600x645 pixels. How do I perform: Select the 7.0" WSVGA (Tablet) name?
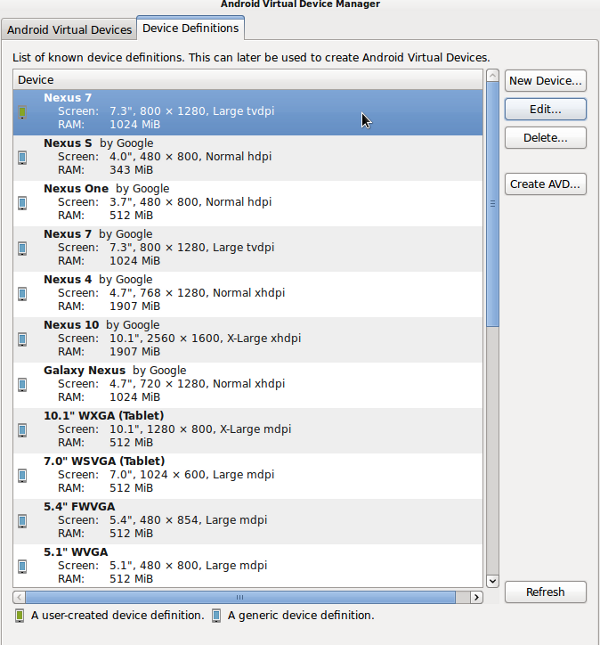(x=104, y=461)
